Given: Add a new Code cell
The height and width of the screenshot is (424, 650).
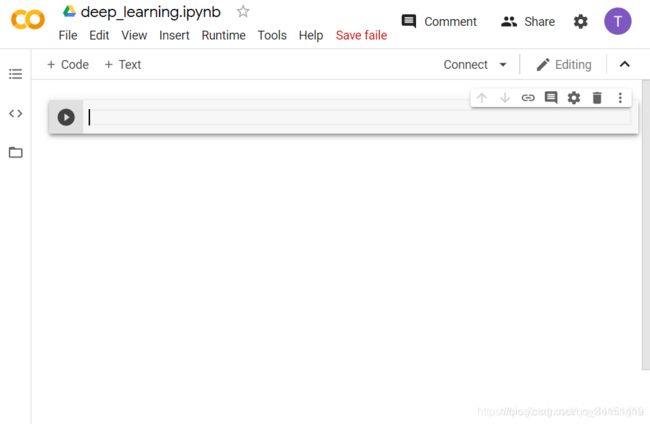Looking at the screenshot, I should pyautogui.click(x=68, y=65).
